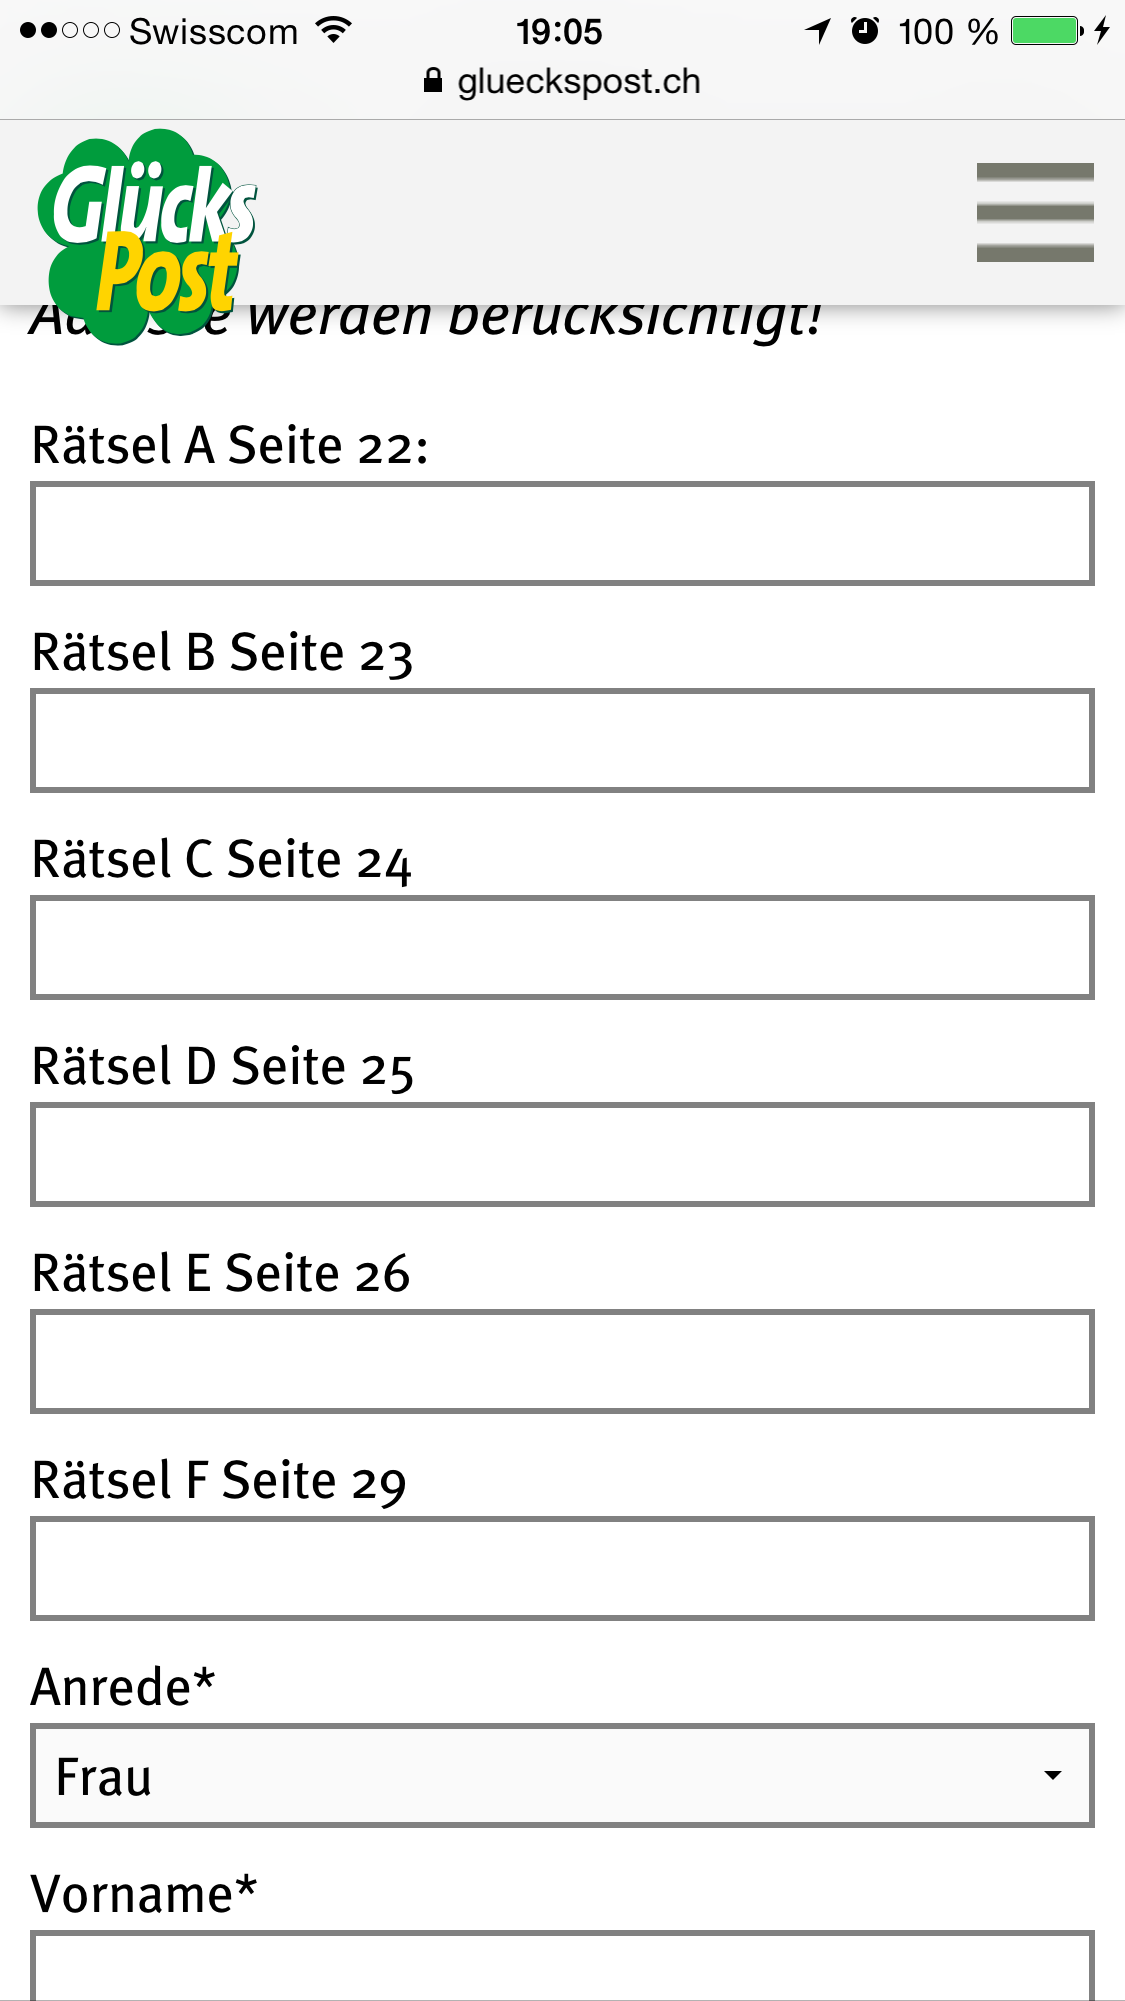Focus the Rätsel B Seite 23 field
The width and height of the screenshot is (1125, 2001).
point(562,740)
